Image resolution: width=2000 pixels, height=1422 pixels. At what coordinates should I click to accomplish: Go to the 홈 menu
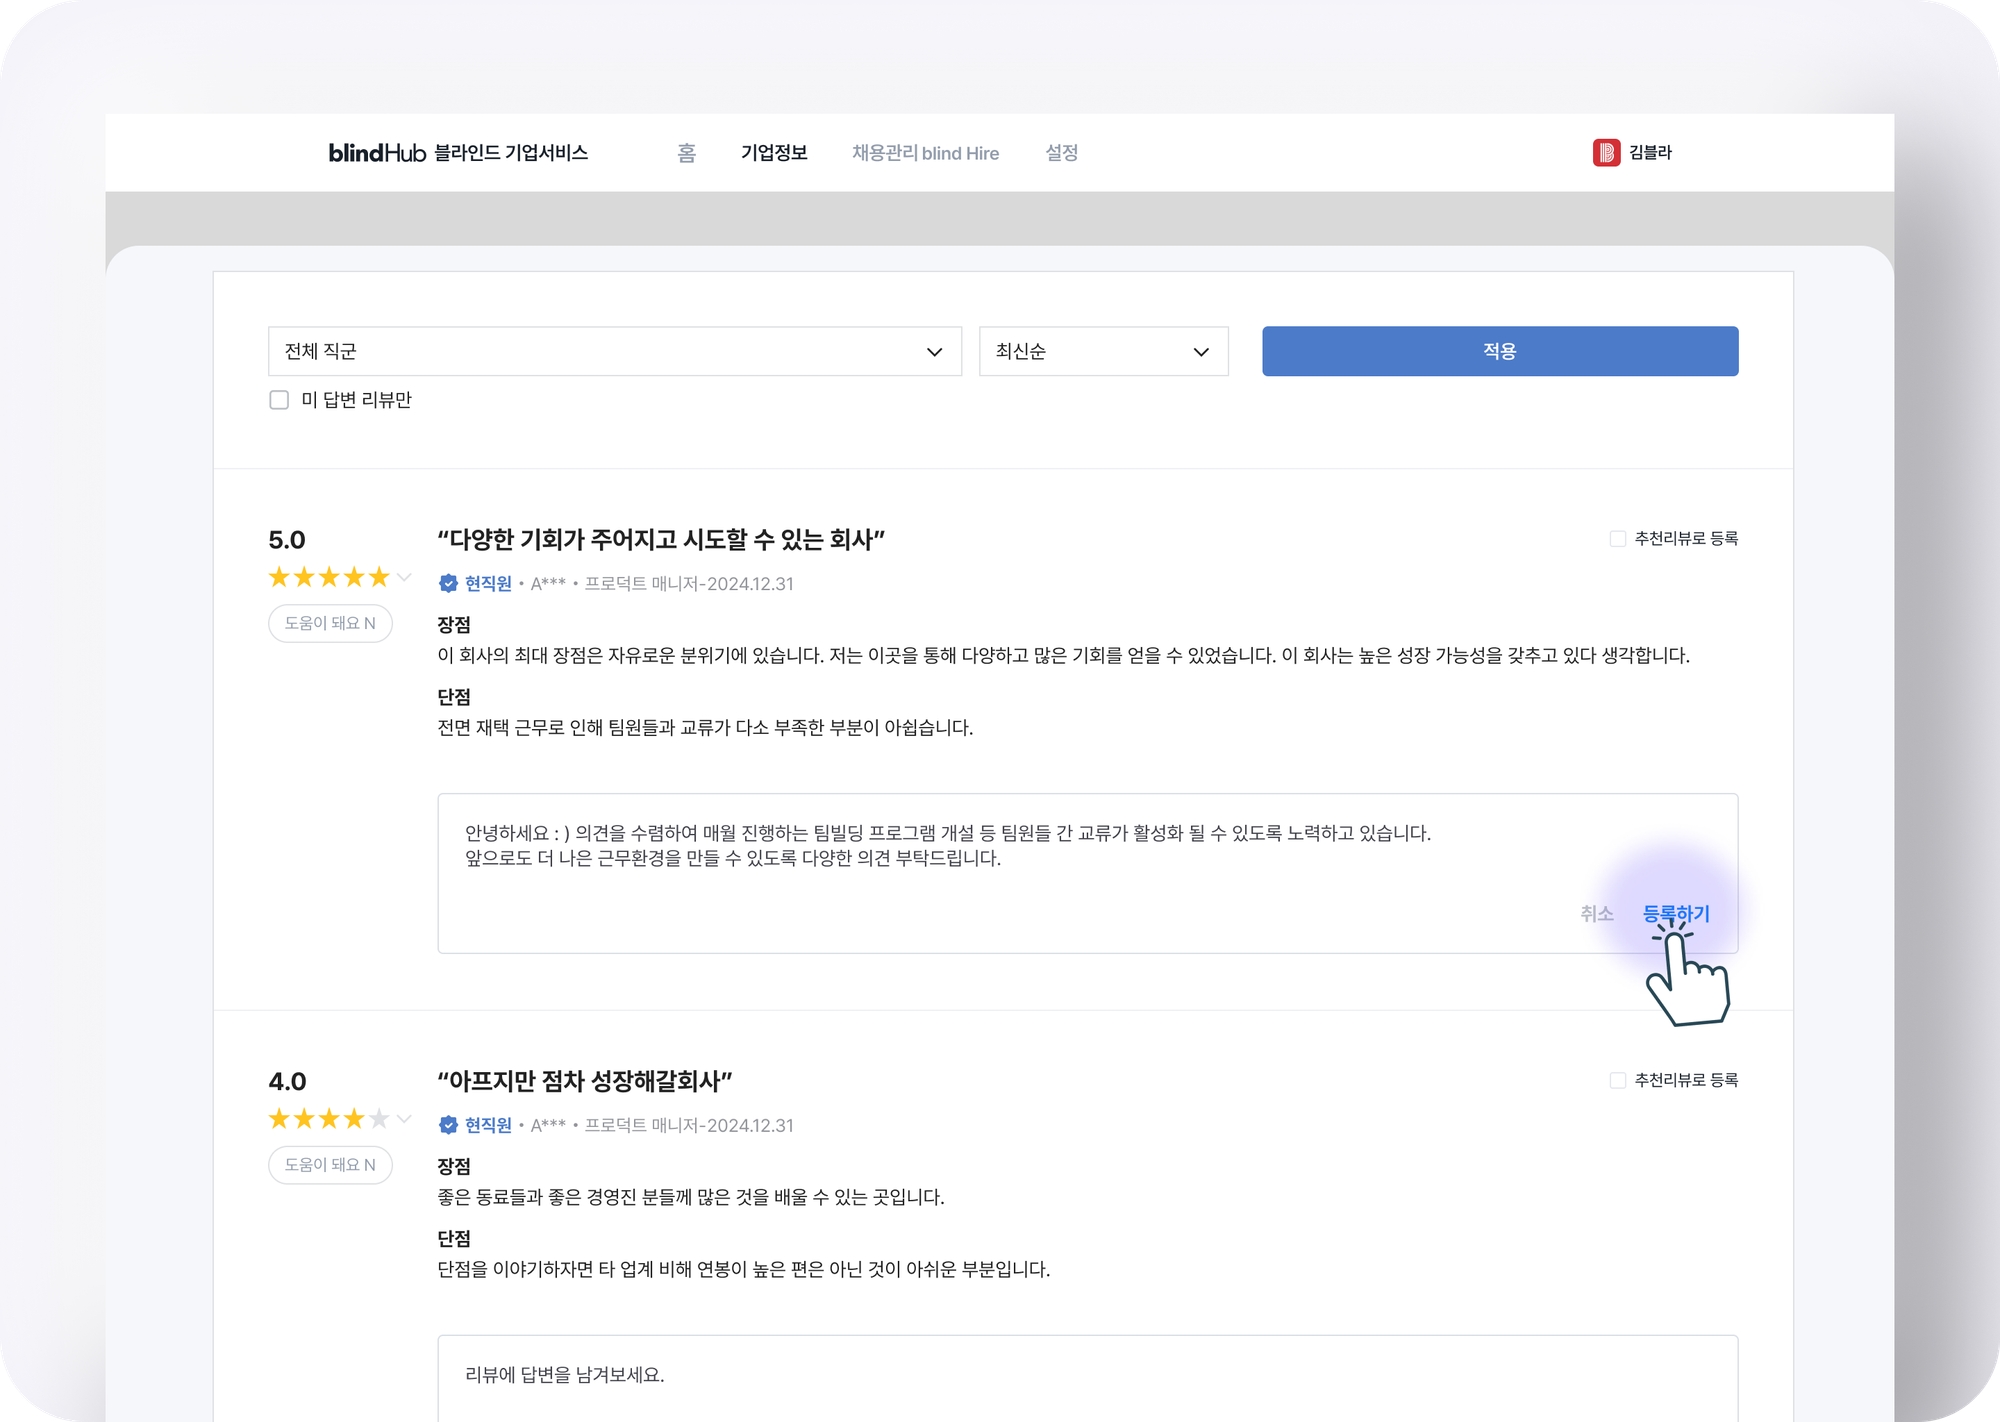pyautogui.click(x=686, y=153)
